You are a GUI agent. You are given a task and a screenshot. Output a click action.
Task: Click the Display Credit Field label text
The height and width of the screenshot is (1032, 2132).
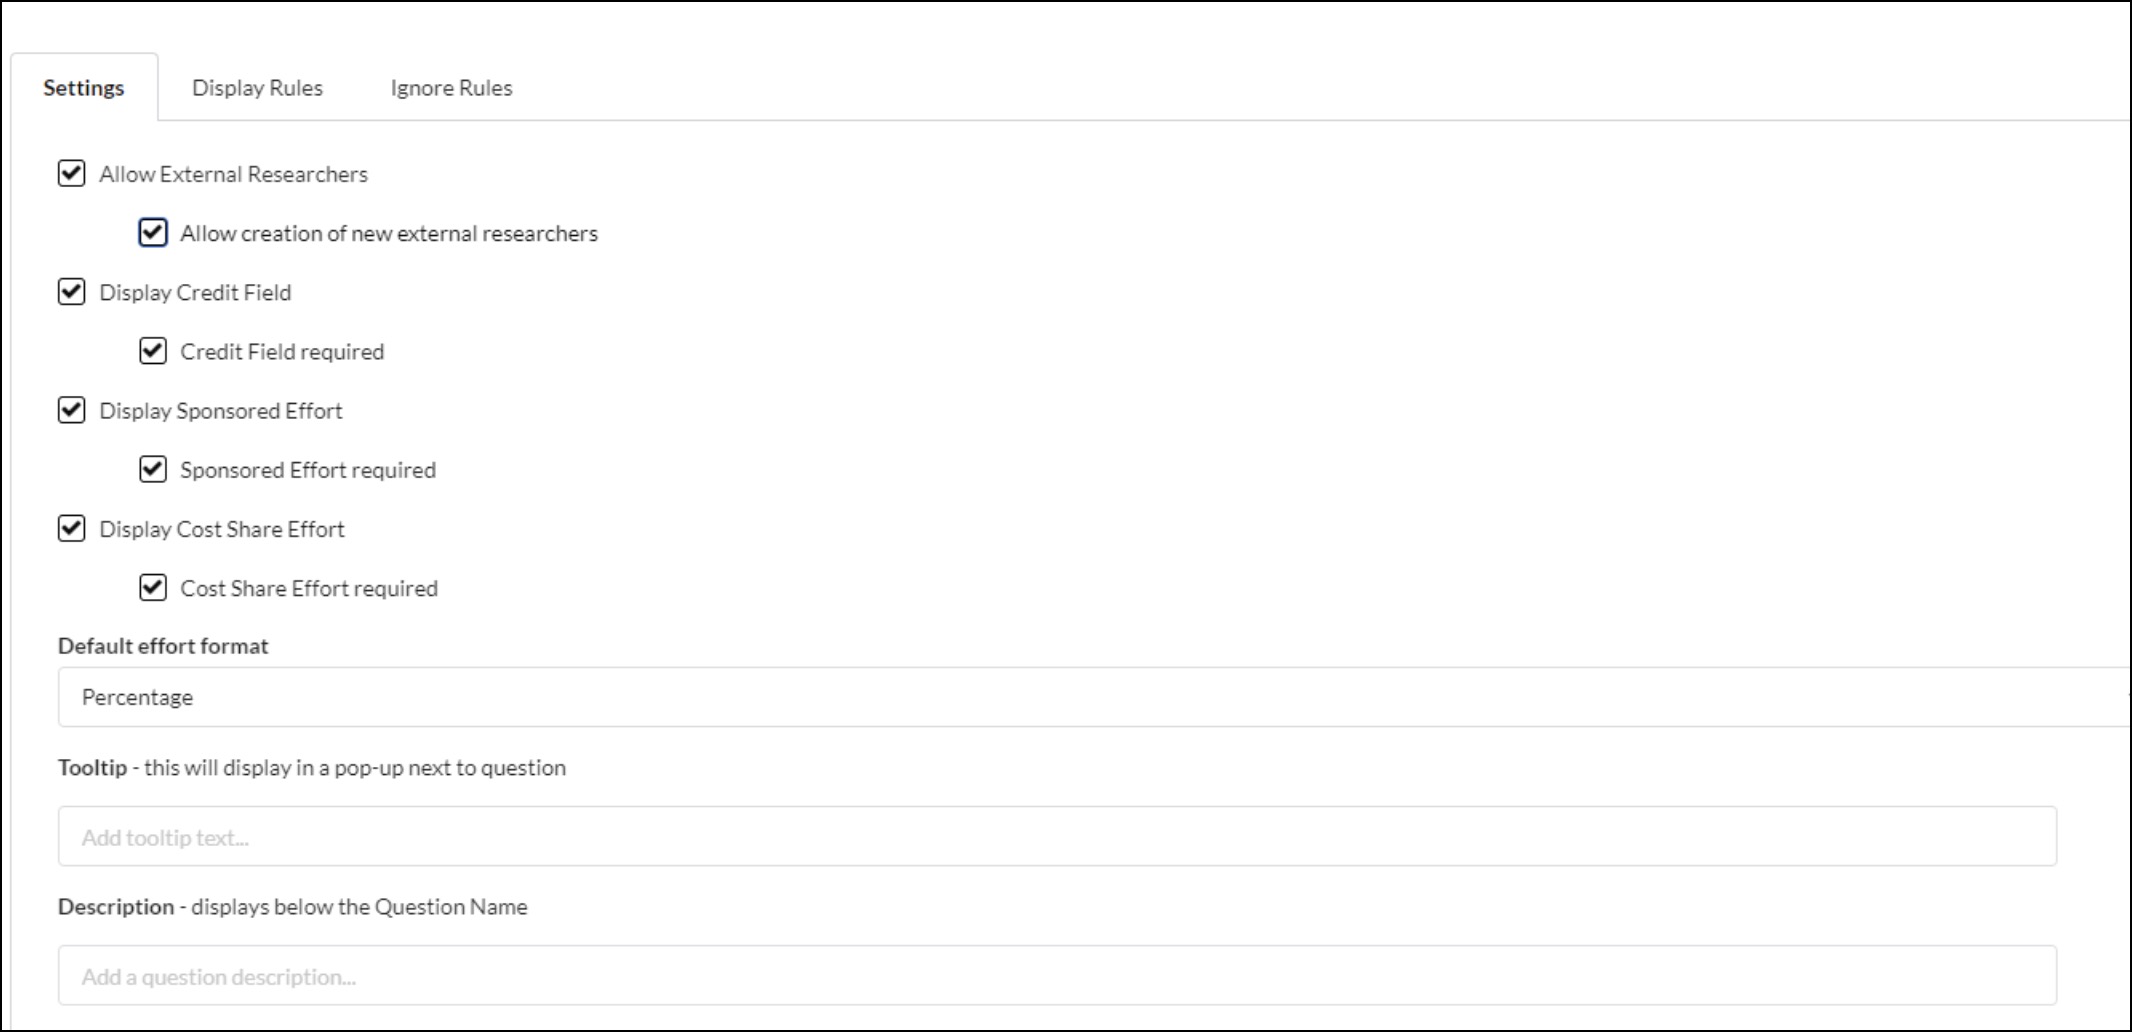click(x=195, y=292)
